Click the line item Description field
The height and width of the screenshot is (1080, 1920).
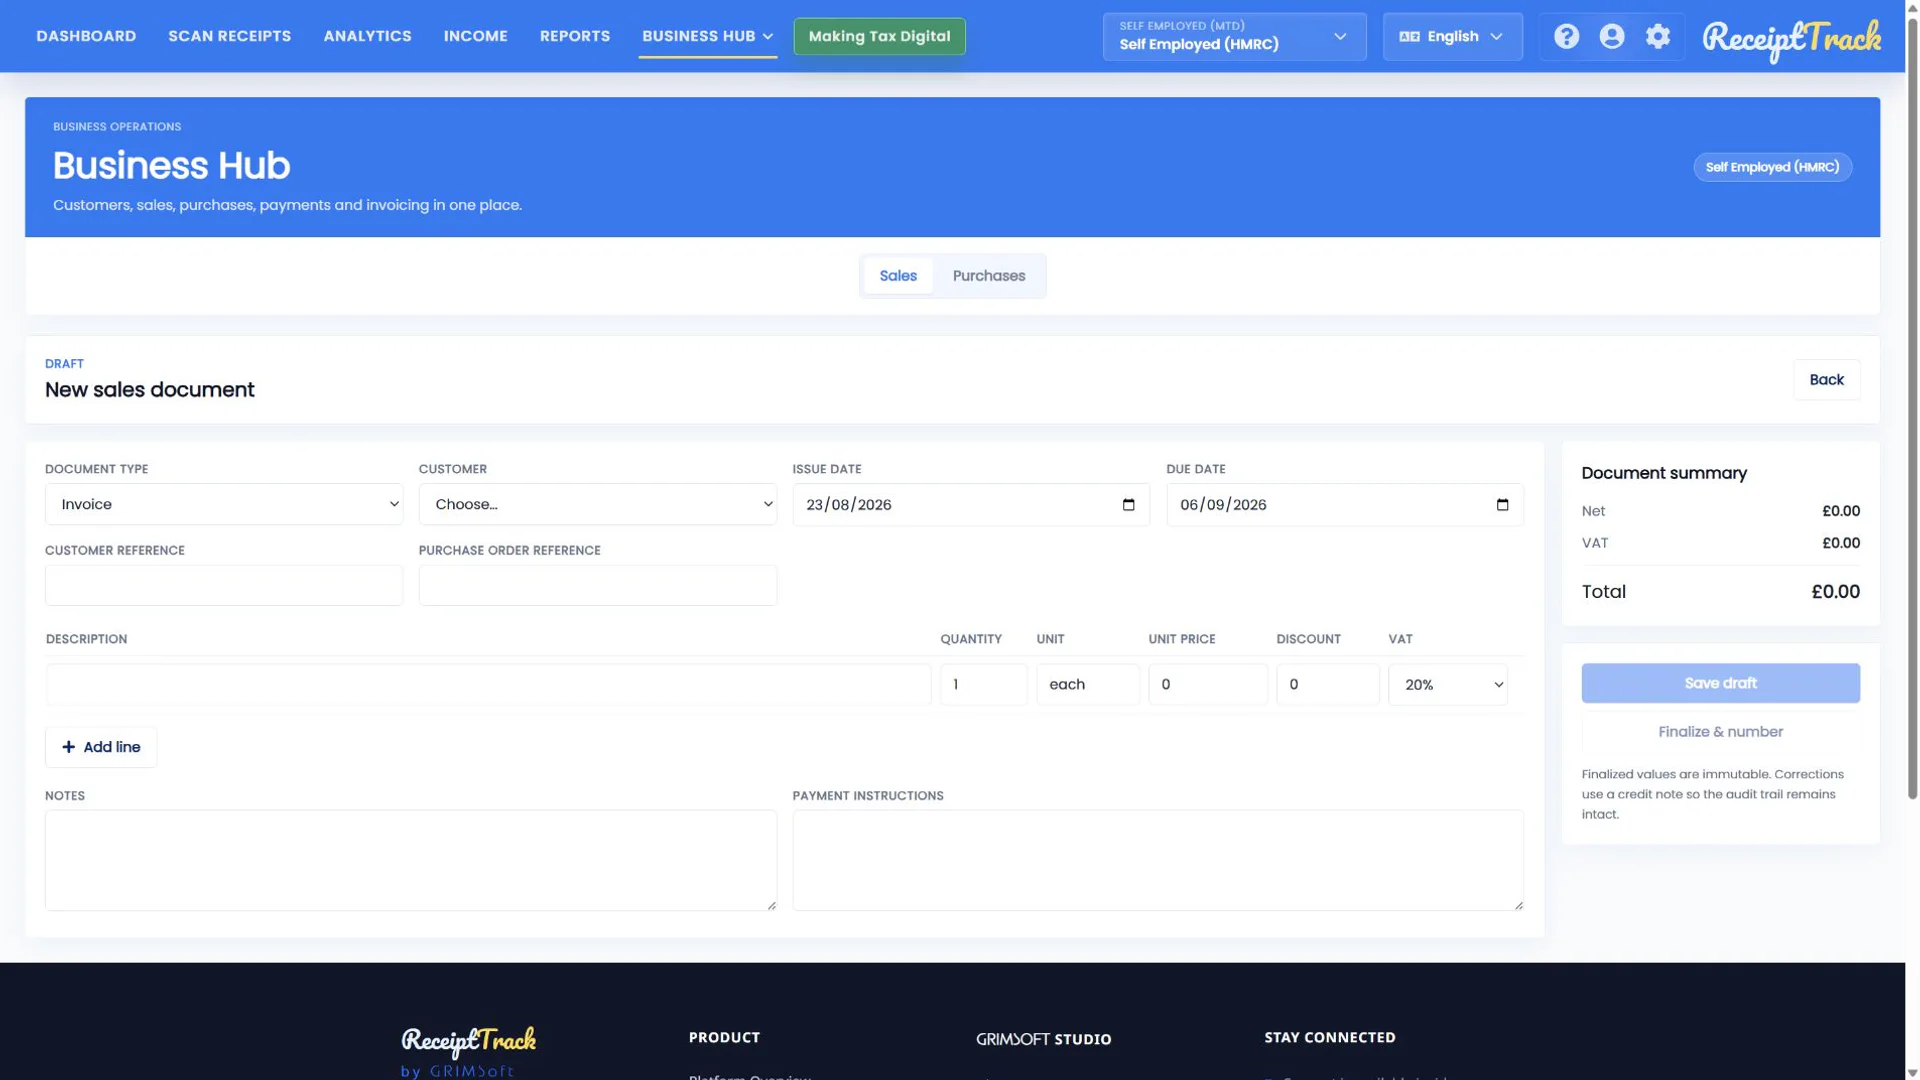pyautogui.click(x=488, y=684)
